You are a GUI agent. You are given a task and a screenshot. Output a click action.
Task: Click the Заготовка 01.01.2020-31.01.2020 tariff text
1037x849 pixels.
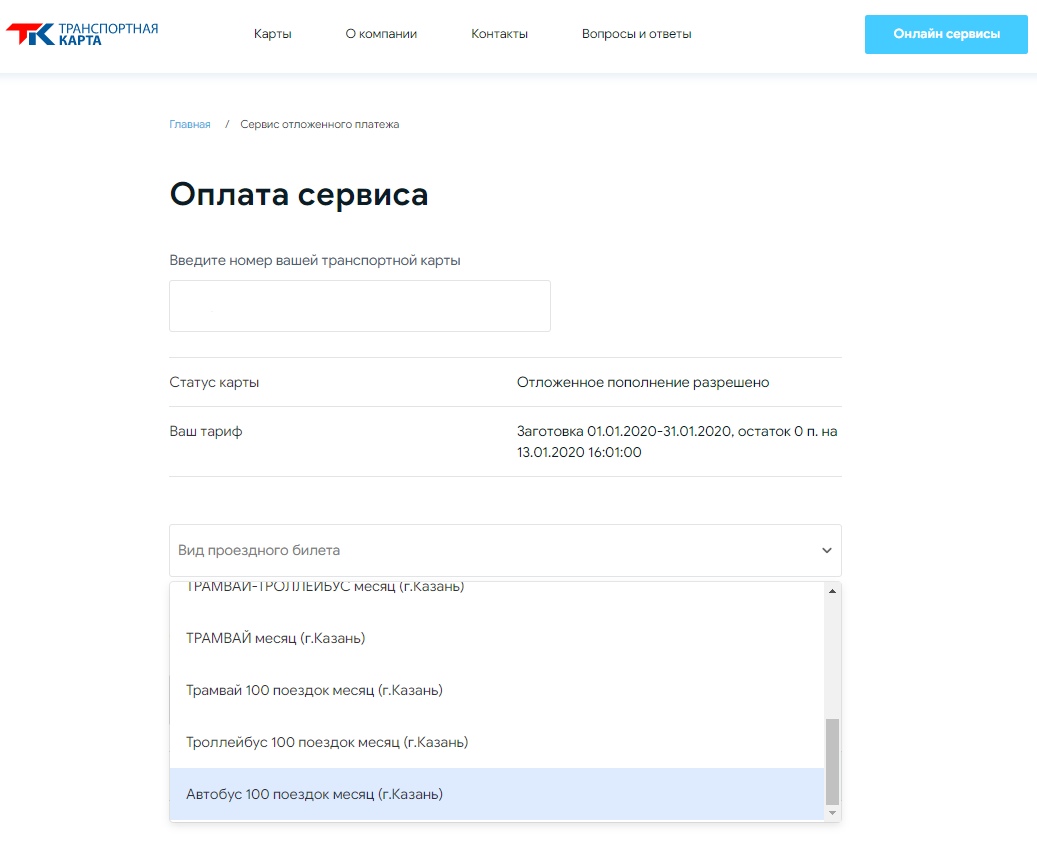(677, 442)
